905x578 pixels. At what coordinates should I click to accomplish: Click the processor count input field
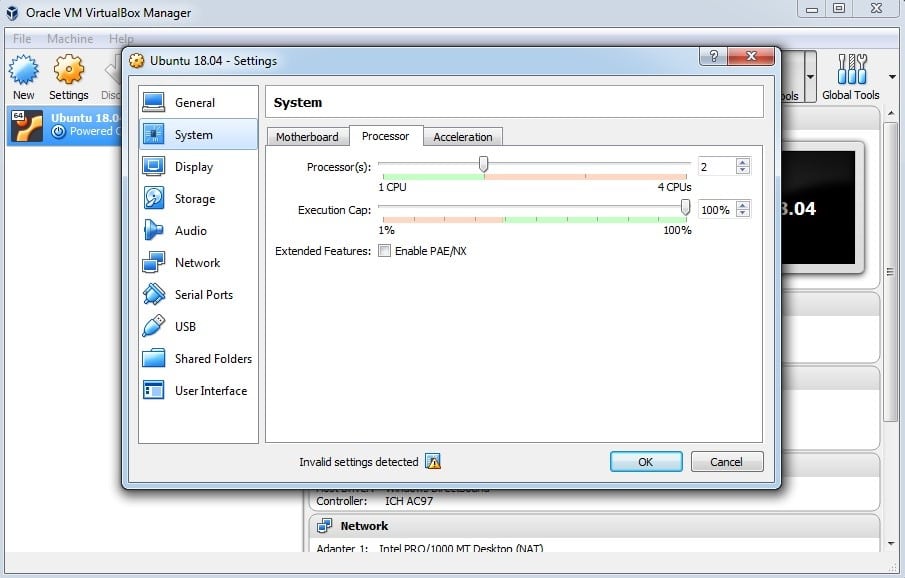point(717,167)
